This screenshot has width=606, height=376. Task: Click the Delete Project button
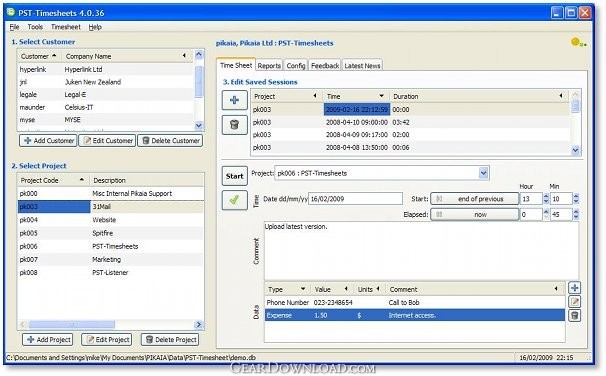coord(170,340)
